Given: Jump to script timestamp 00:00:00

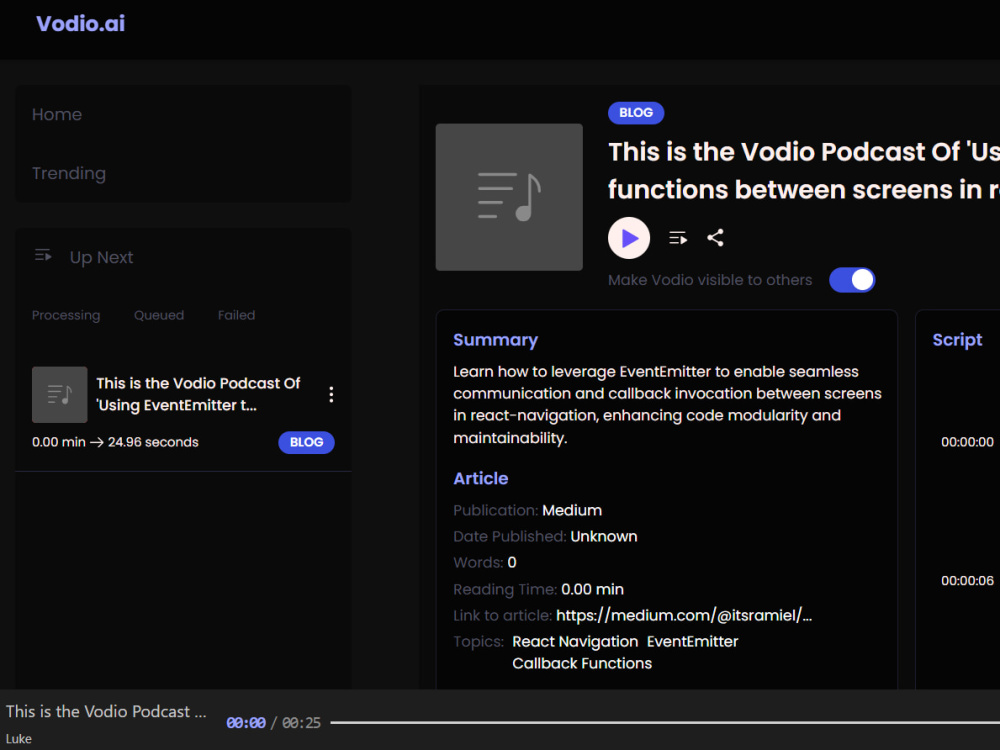Looking at the screenshot, I should click(x=967, y=442).
